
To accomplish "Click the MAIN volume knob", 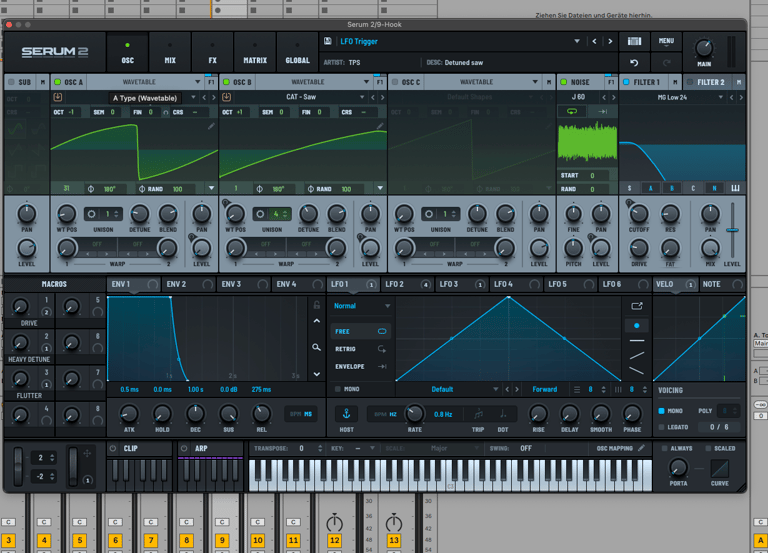I will [704, 48].
